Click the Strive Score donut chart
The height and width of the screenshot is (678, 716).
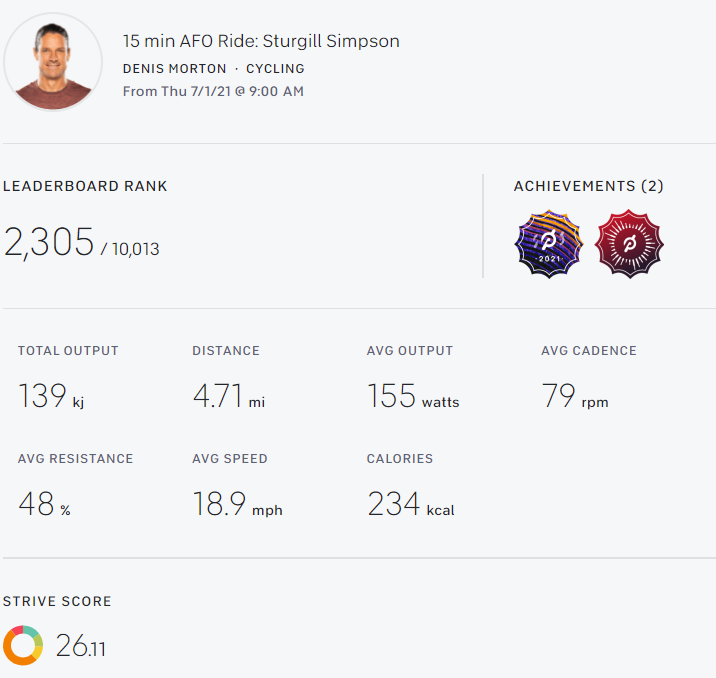[23, 645]
